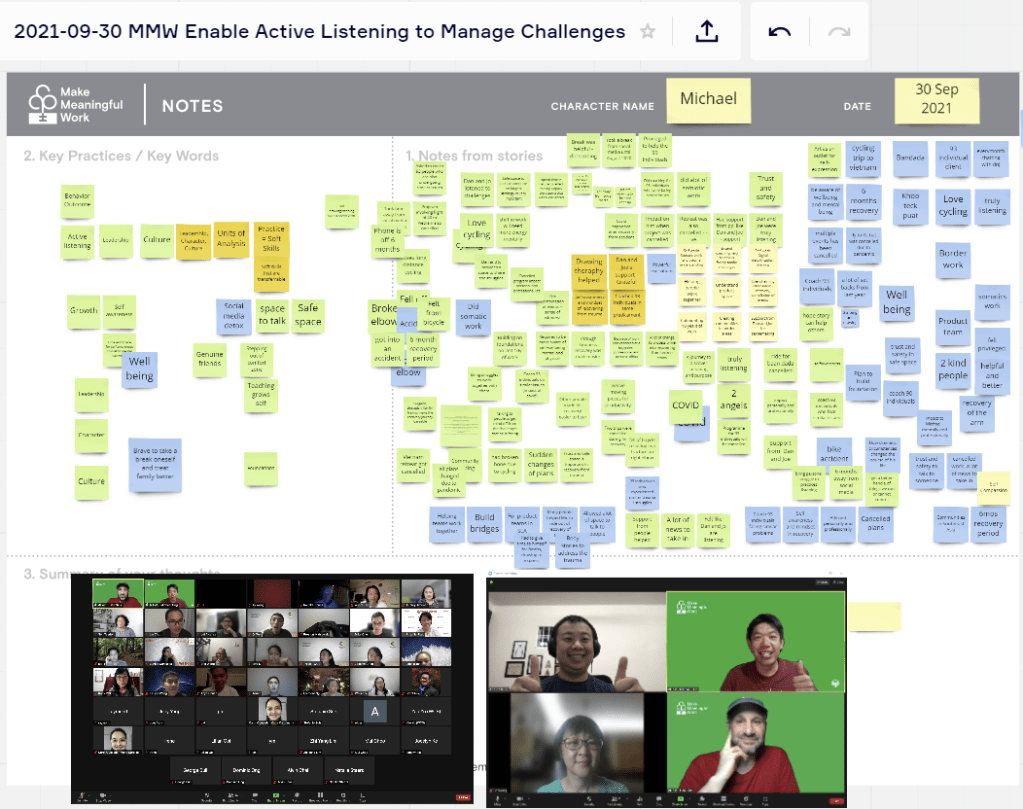Toggle microphone mute in gallery Zoom window
Viewport: 1023px width, 809px height.
86,797
